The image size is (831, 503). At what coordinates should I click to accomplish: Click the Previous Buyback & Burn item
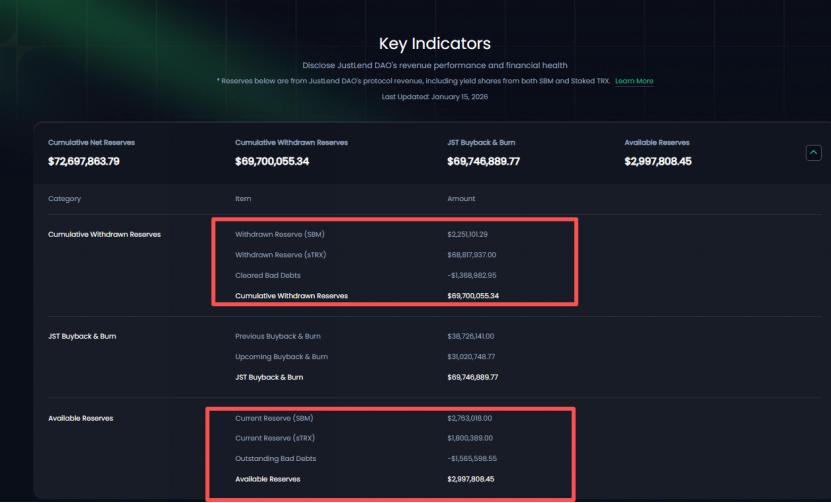click(x=278, y=336)
